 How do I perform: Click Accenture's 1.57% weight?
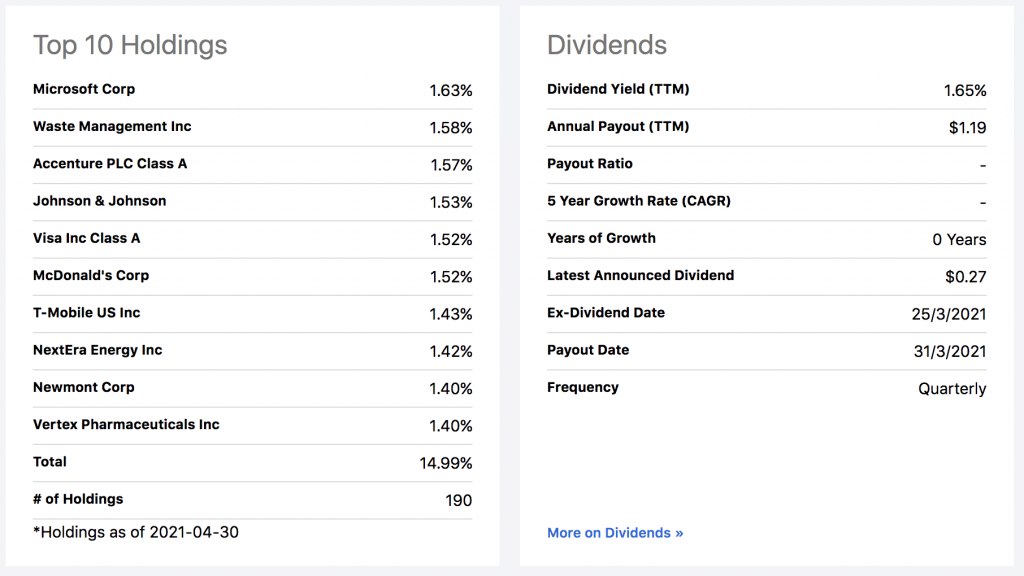pos(451,165)
